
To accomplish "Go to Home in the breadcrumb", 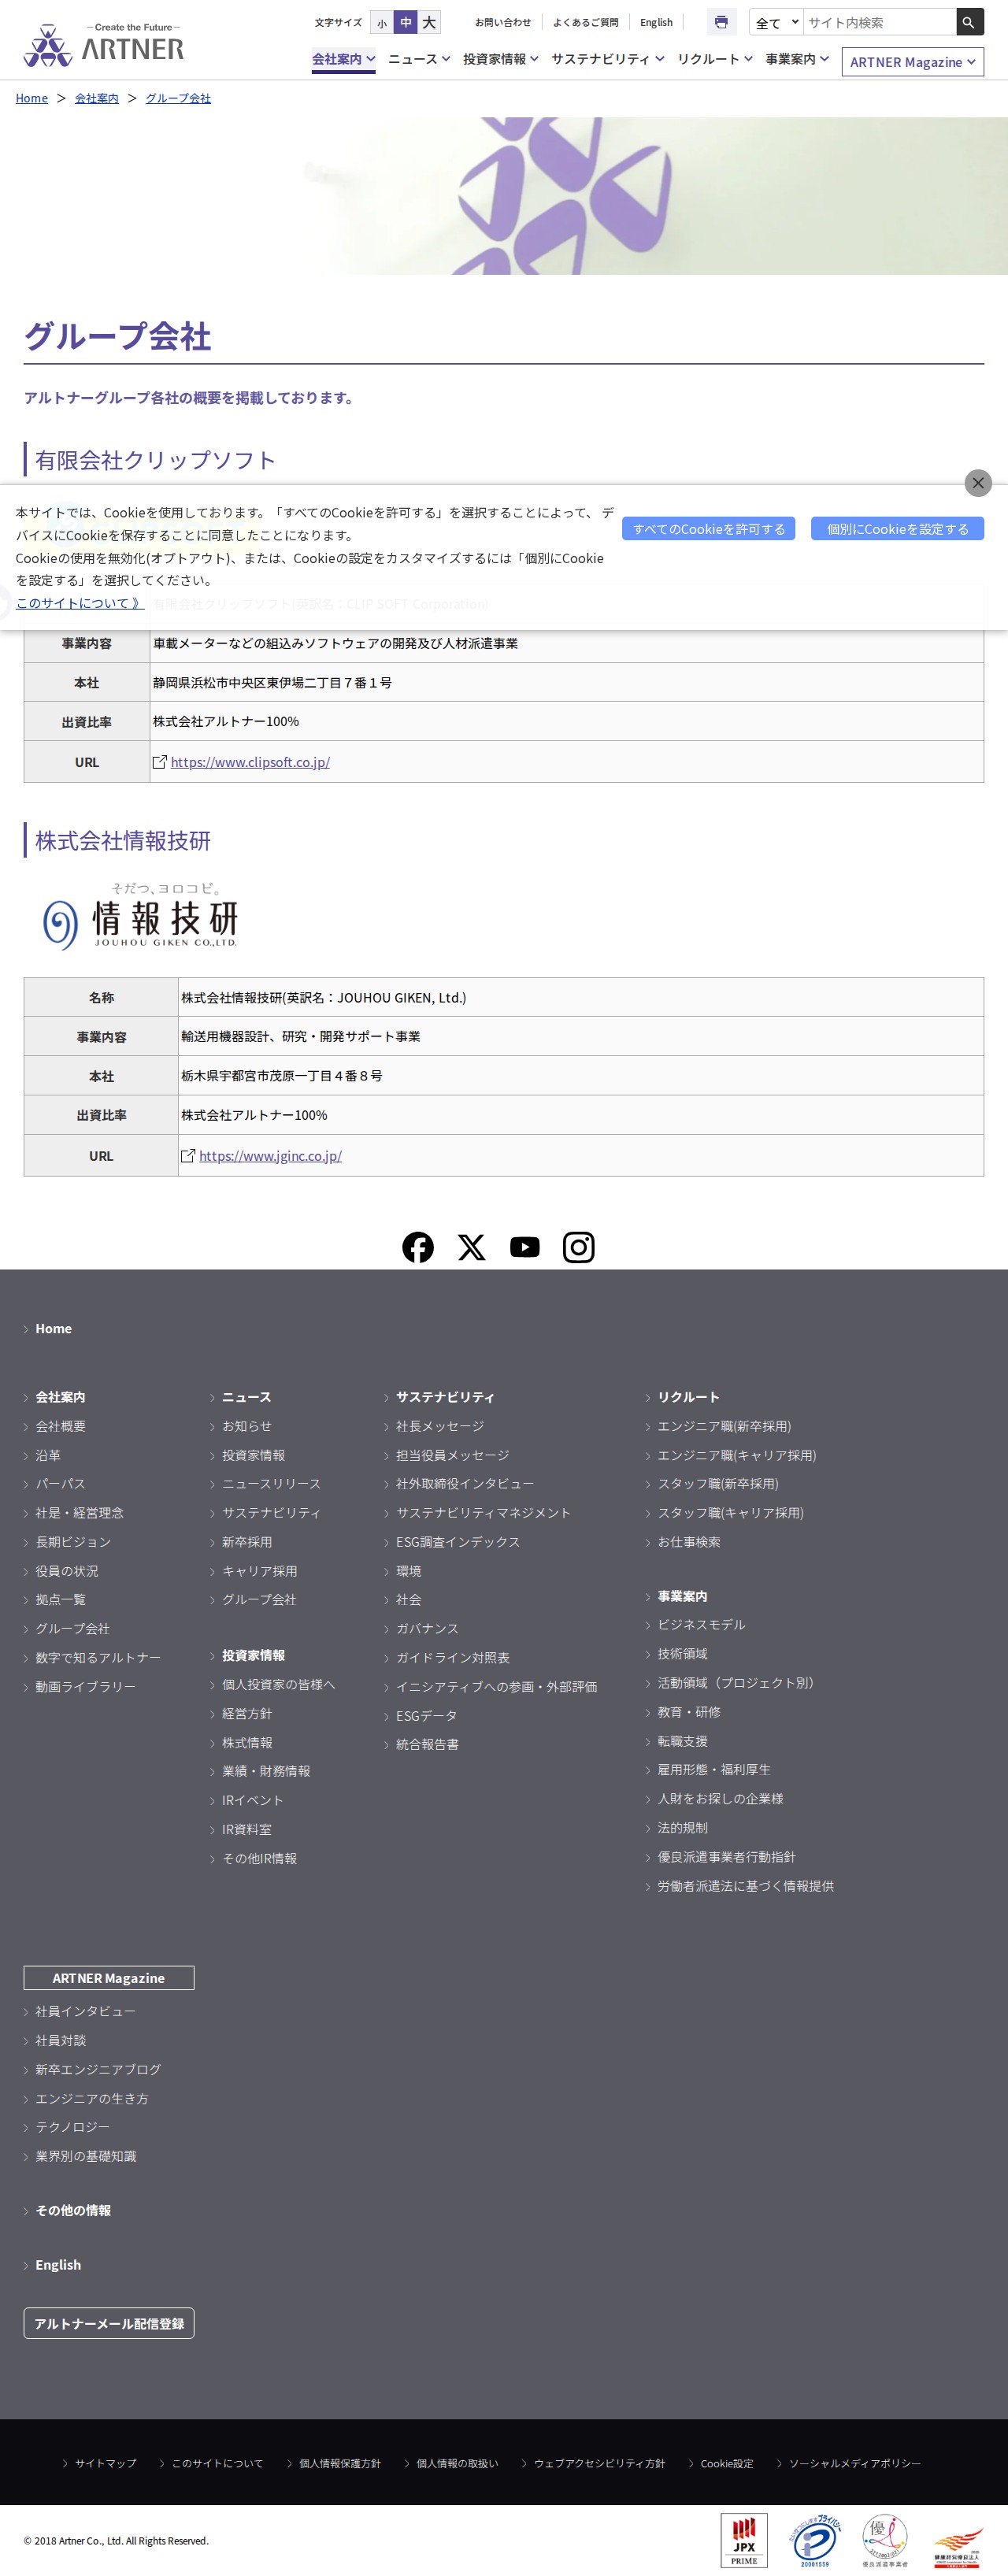I will pos(32,98).
